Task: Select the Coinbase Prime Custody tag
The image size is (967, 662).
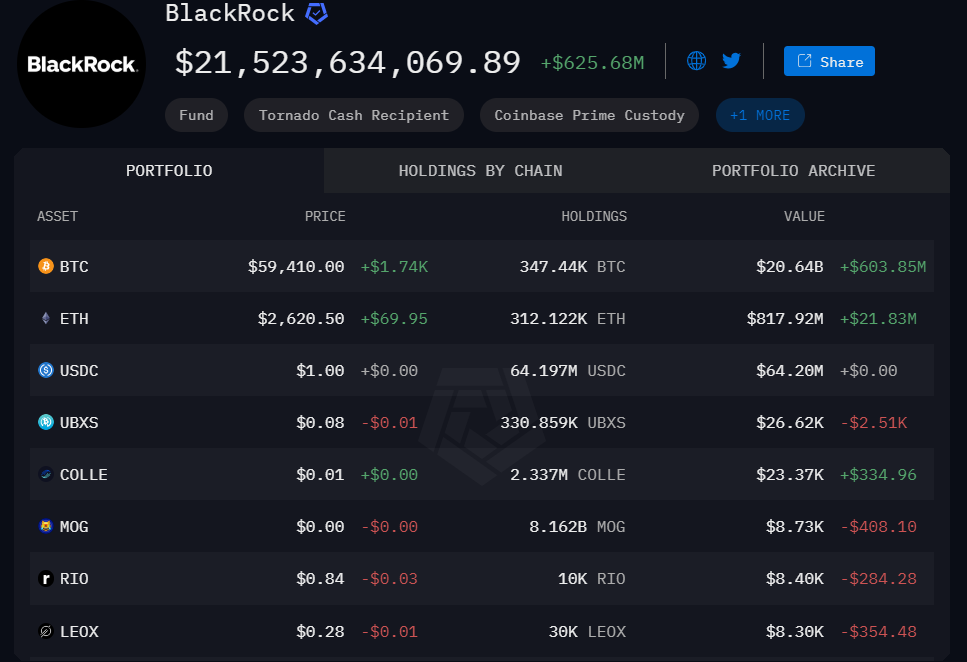Action: 589,115
